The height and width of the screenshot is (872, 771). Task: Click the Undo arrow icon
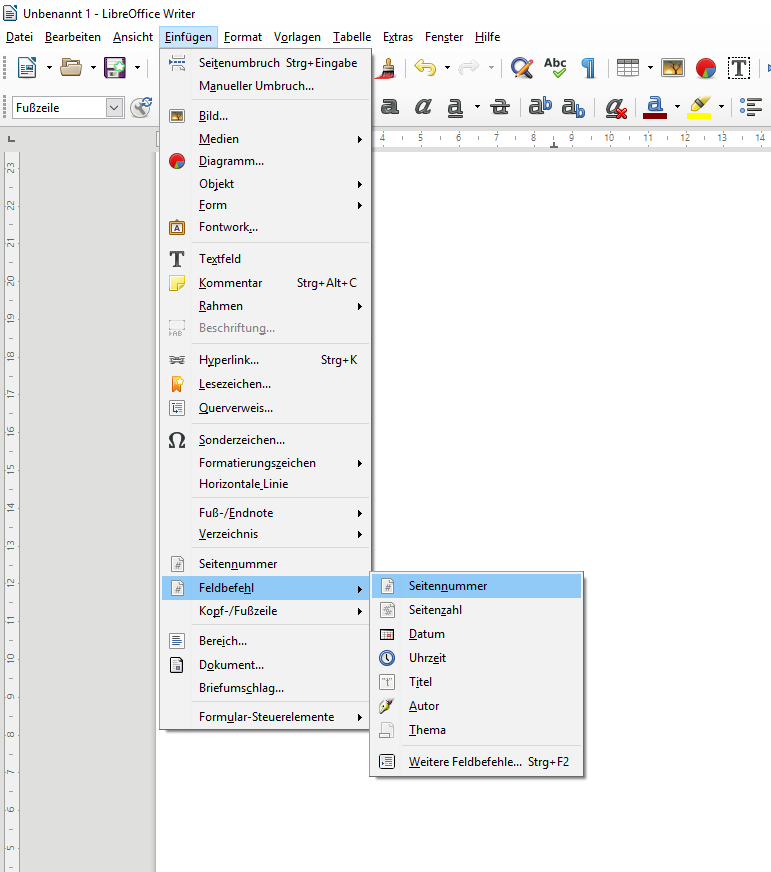(426, 68)
